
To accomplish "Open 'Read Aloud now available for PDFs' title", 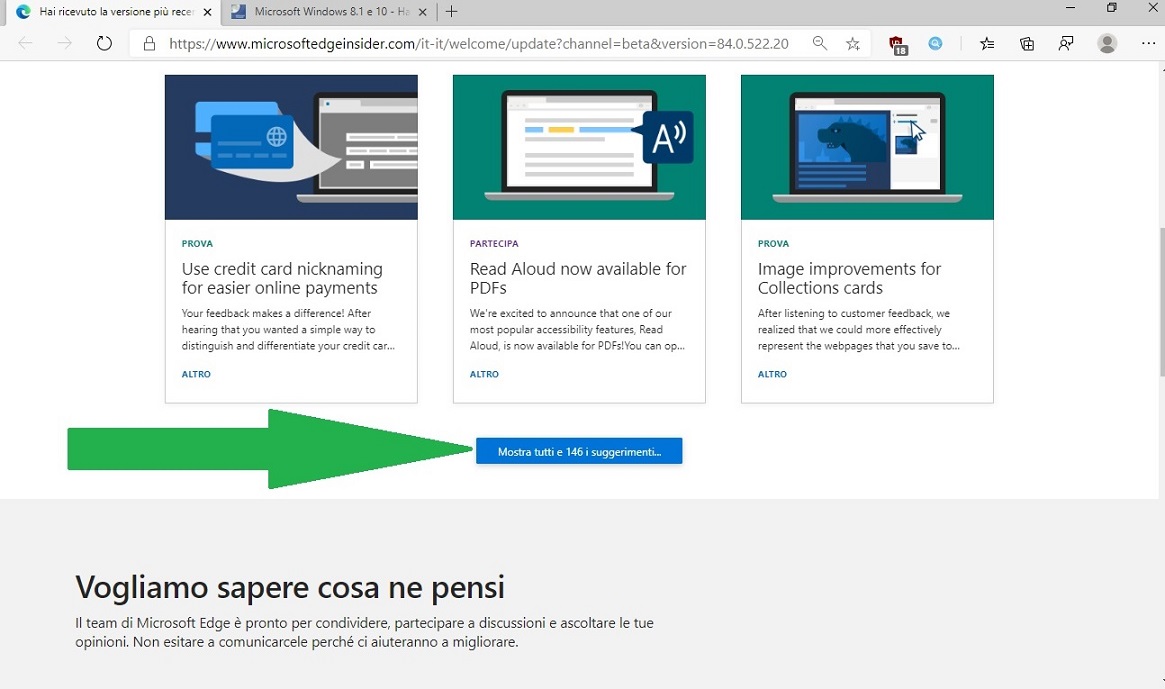I will click(x=578, y=278).
